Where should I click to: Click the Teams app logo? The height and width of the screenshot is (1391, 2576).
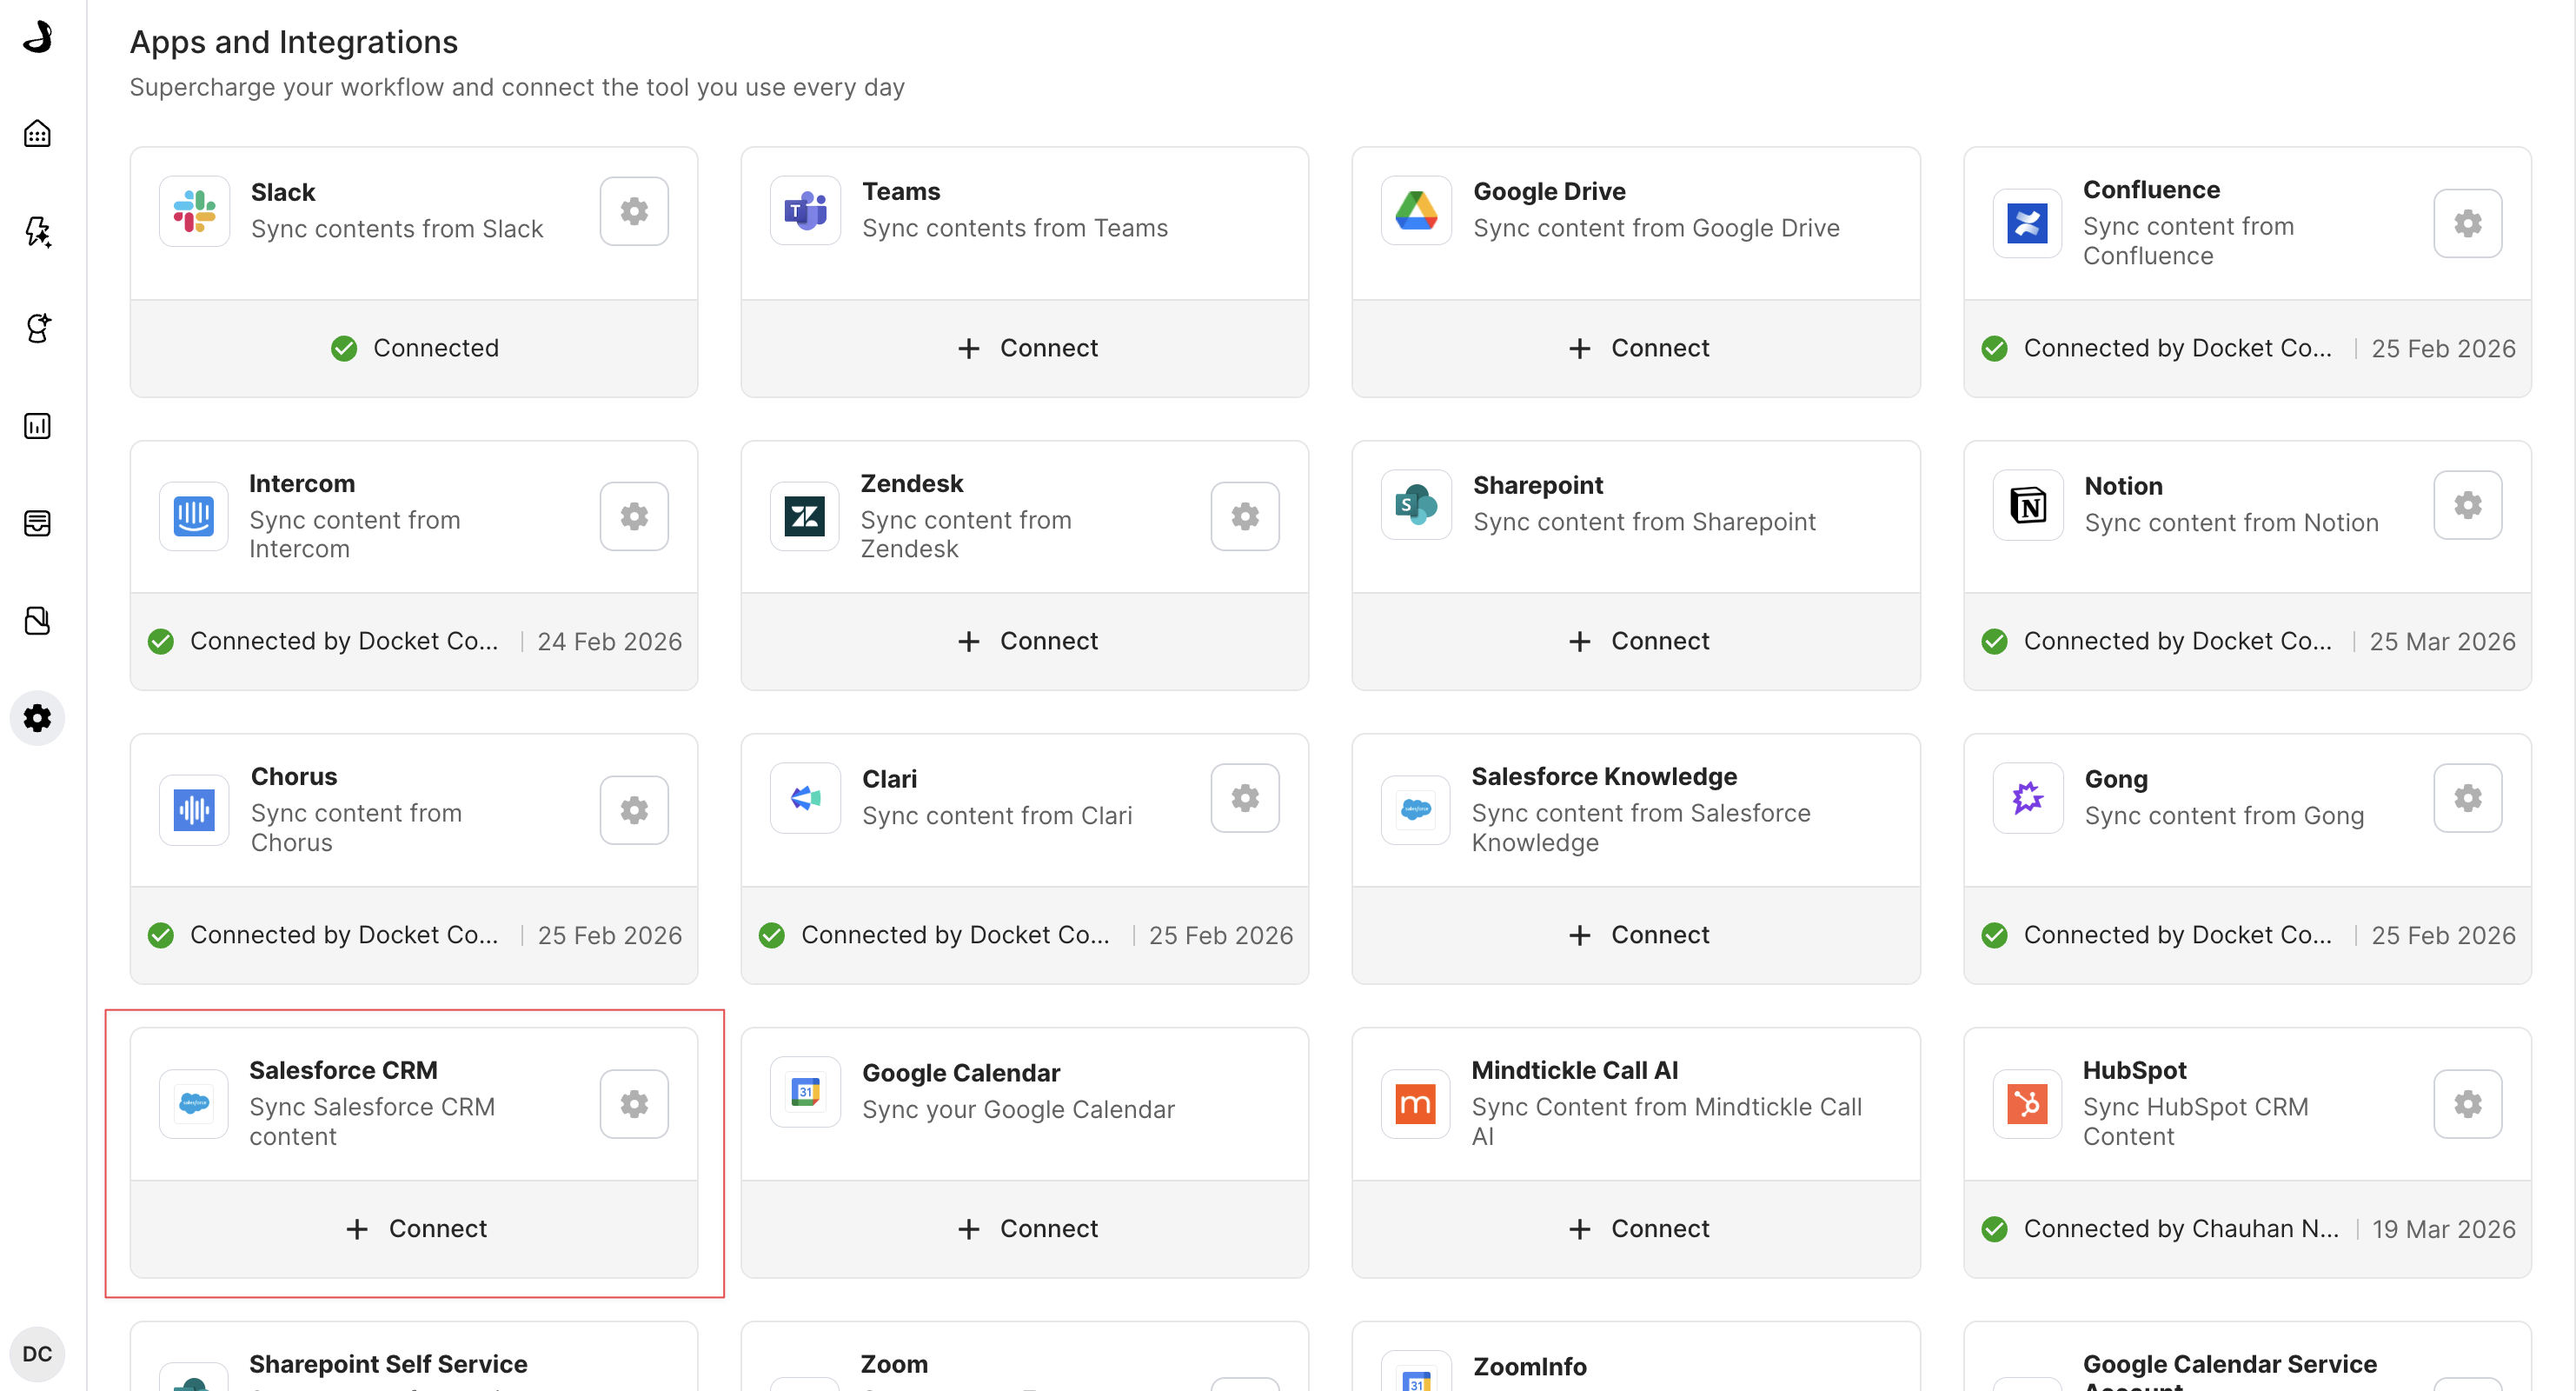[x=805, y=211]
